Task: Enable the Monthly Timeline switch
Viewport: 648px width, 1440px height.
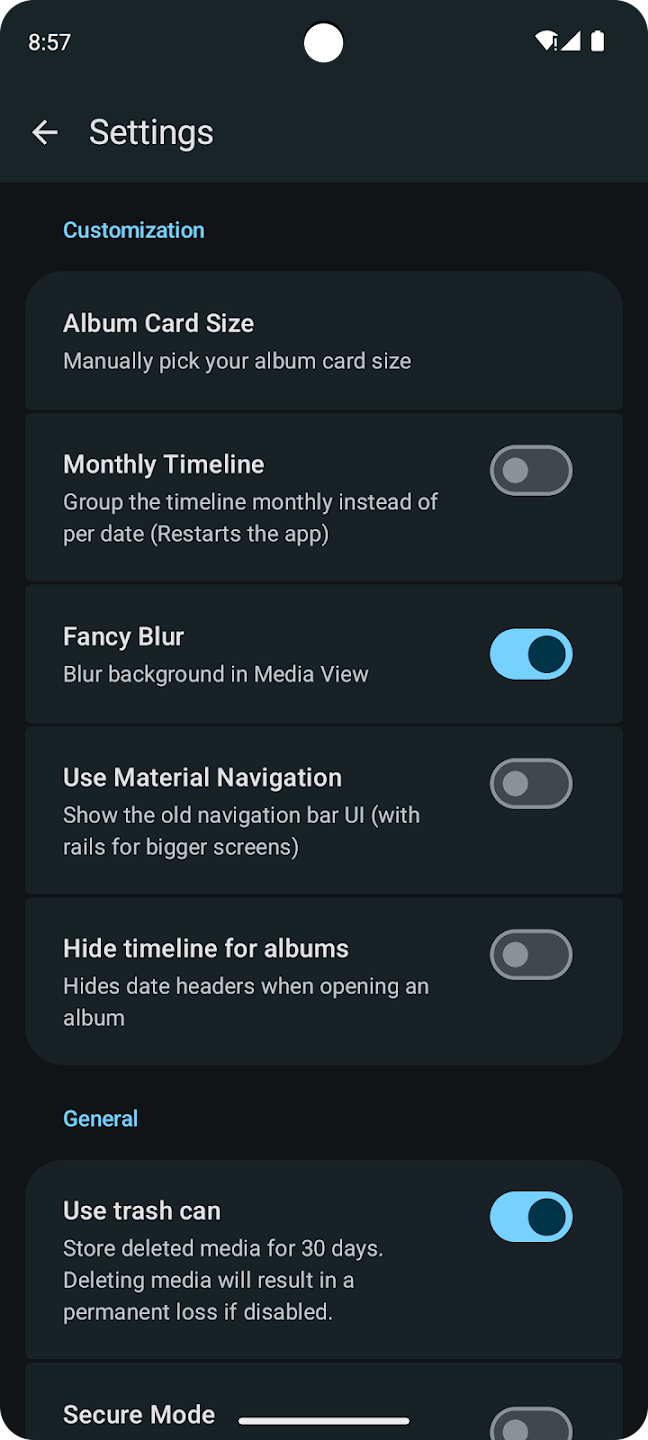Action: coord(531,471)
